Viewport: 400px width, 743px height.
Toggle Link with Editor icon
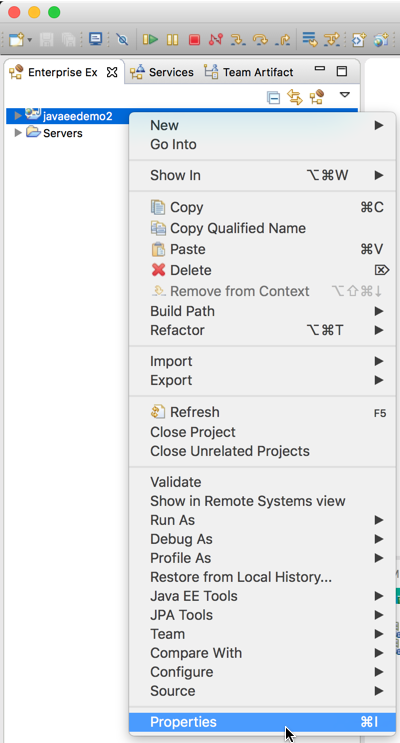coord(295,98)
